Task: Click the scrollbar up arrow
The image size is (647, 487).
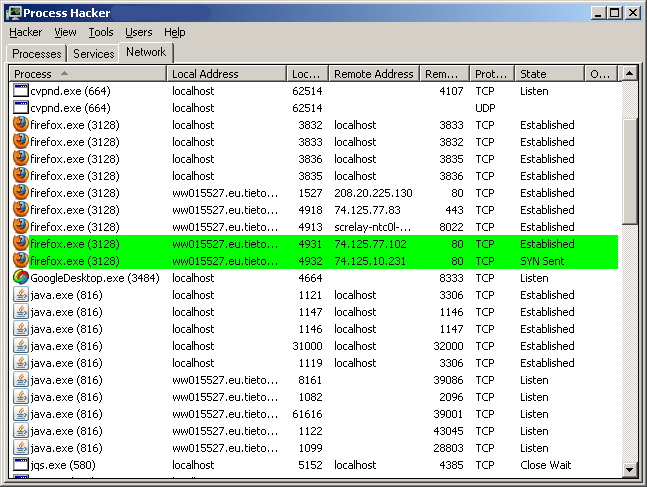Action: click(x=629, y=74)
